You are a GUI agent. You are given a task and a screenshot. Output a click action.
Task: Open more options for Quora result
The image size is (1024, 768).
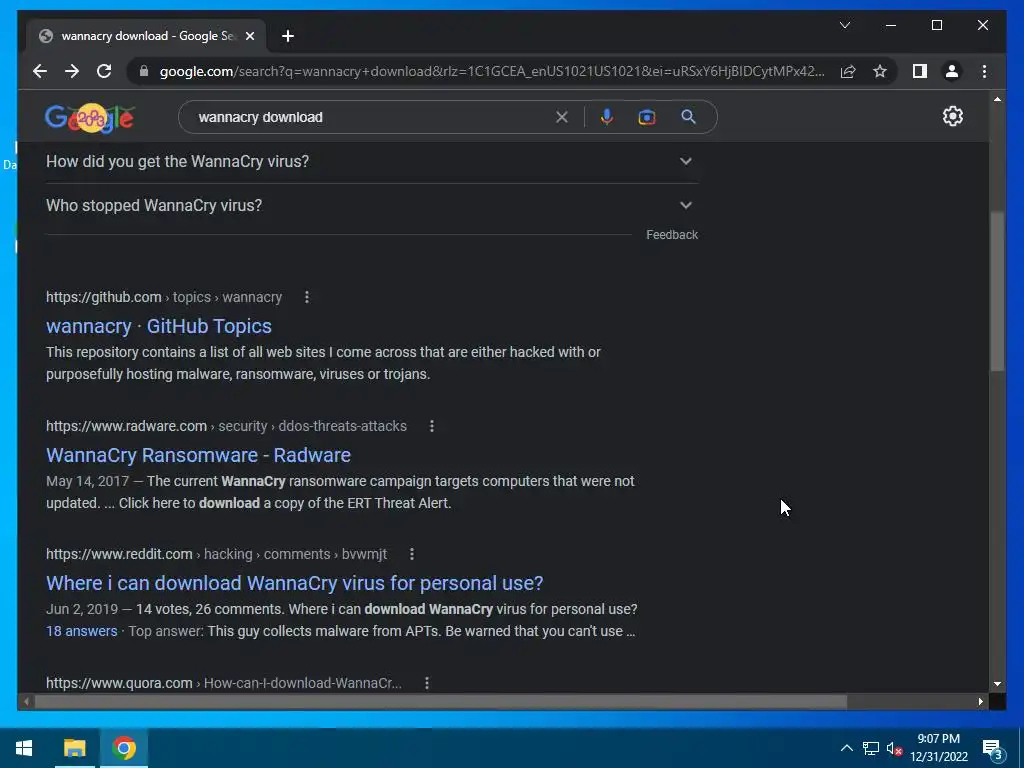pos(427,682)
